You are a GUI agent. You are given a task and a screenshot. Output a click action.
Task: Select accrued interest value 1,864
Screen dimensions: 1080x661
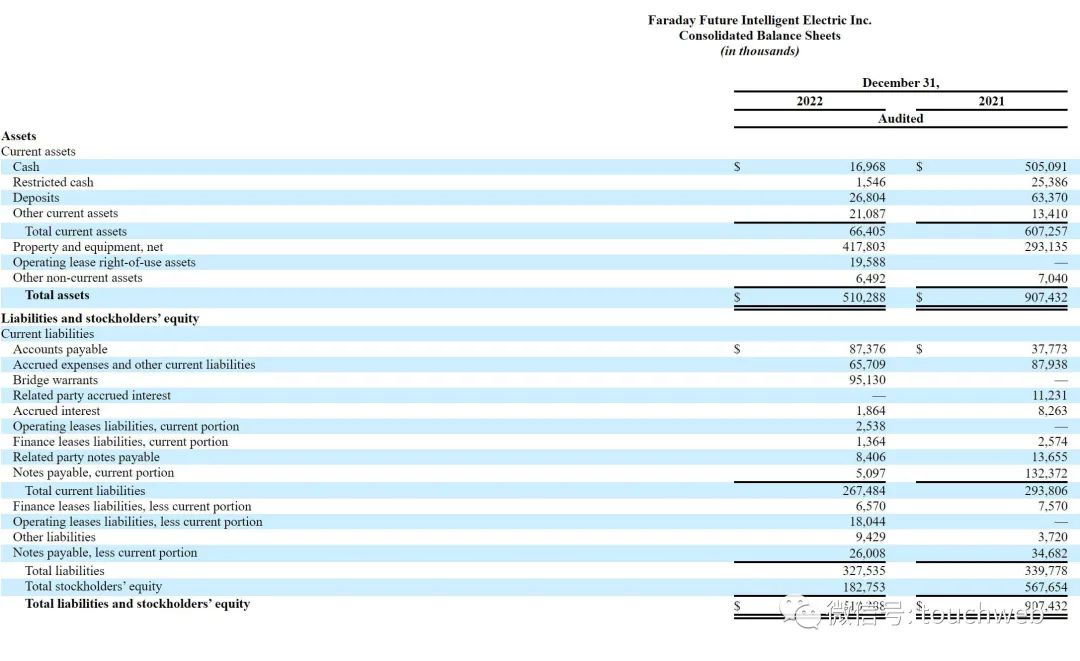click(871, 411)
